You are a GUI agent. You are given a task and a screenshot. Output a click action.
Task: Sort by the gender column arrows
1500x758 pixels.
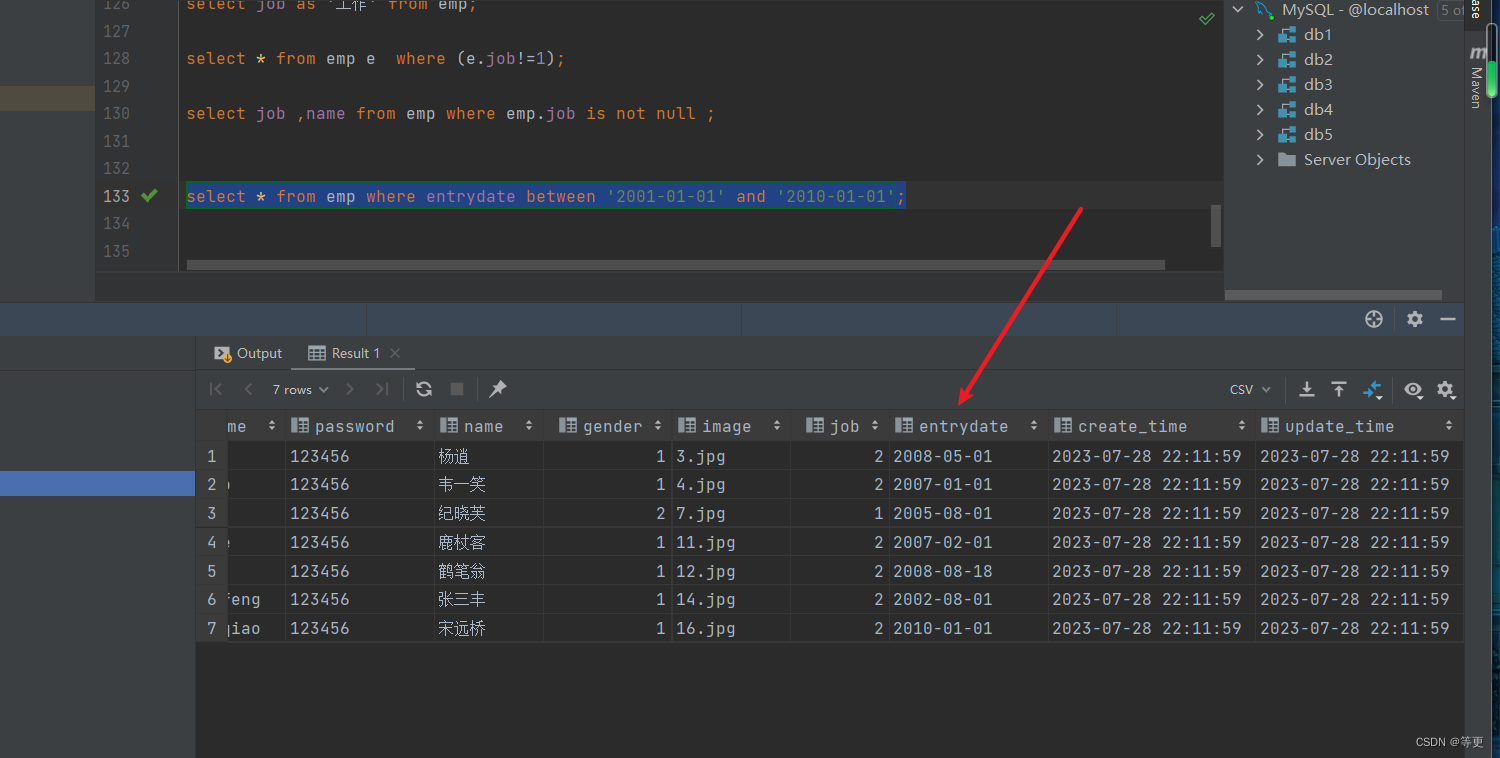[x=658, y=425]
